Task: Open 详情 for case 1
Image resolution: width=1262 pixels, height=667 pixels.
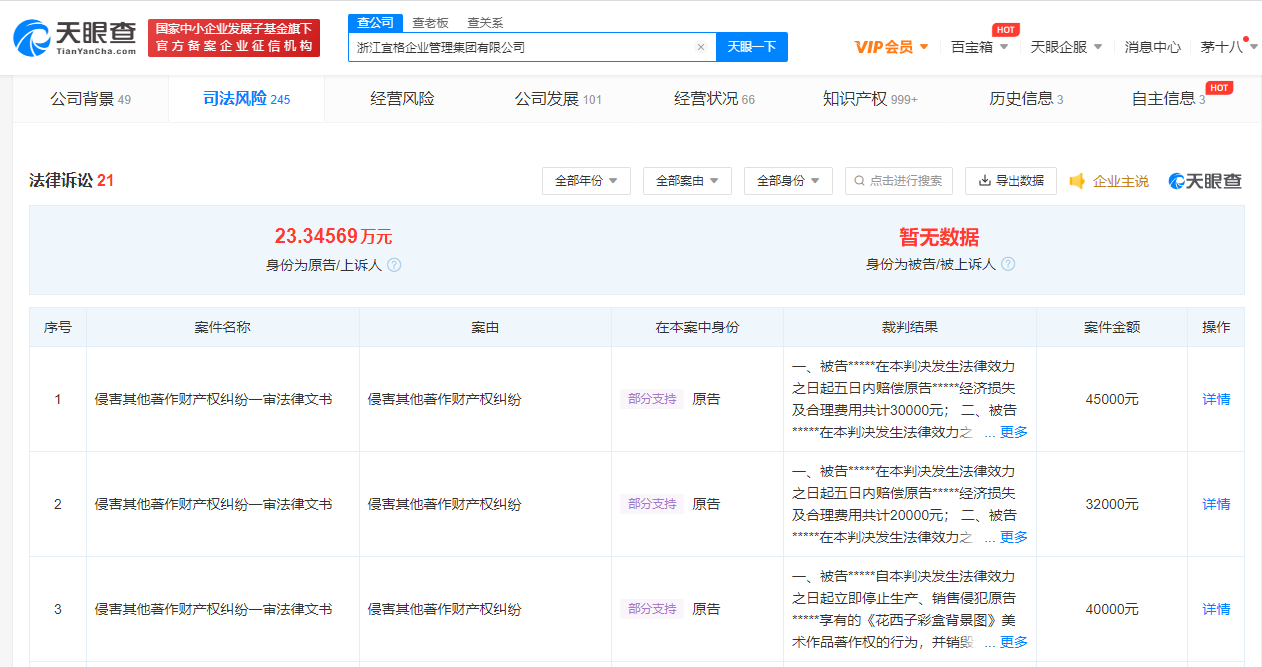Action: [1216, 399]
